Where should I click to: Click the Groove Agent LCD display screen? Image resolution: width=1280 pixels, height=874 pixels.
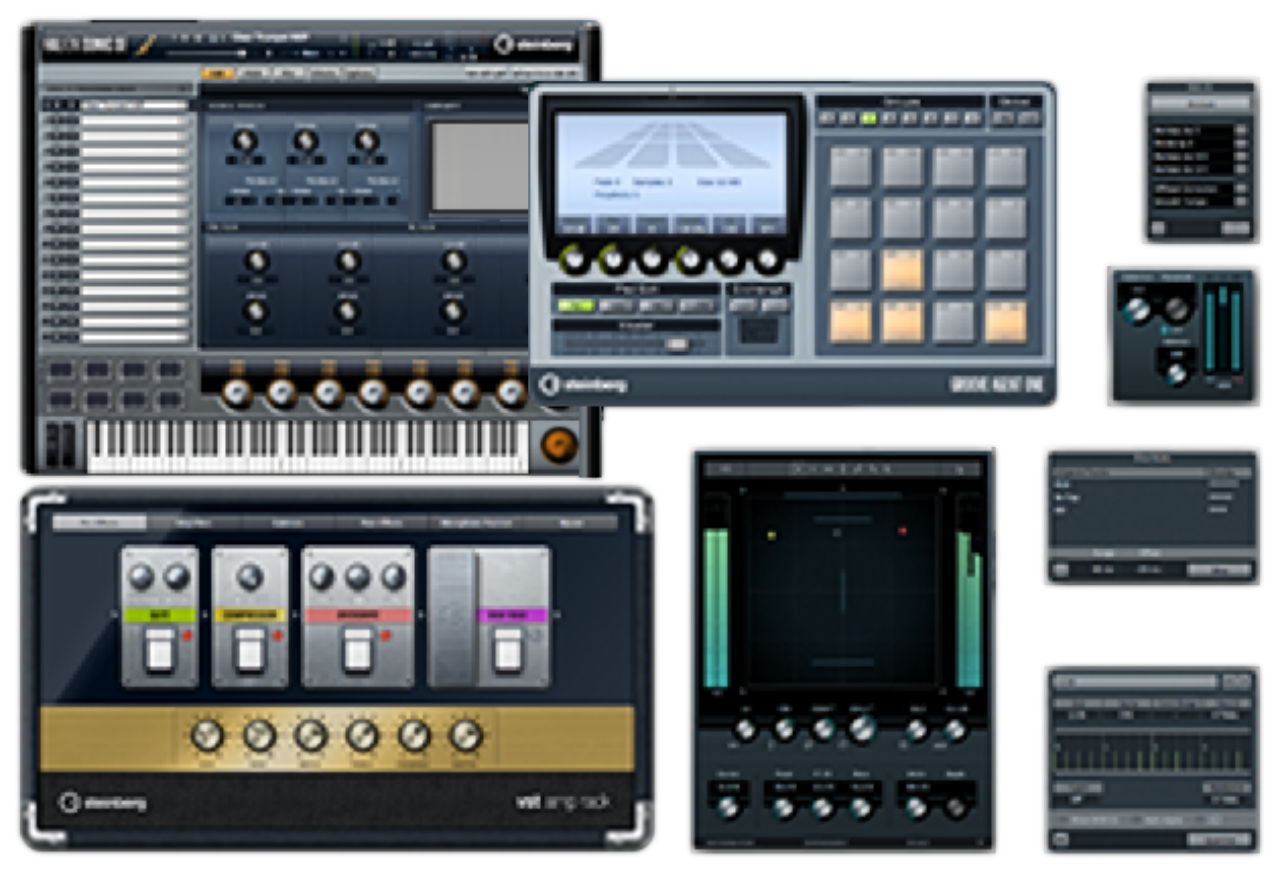[x=671, y=172]
